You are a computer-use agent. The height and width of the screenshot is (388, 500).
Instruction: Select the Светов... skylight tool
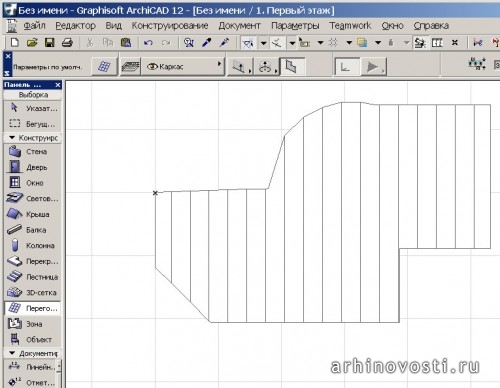coord(33,198)
